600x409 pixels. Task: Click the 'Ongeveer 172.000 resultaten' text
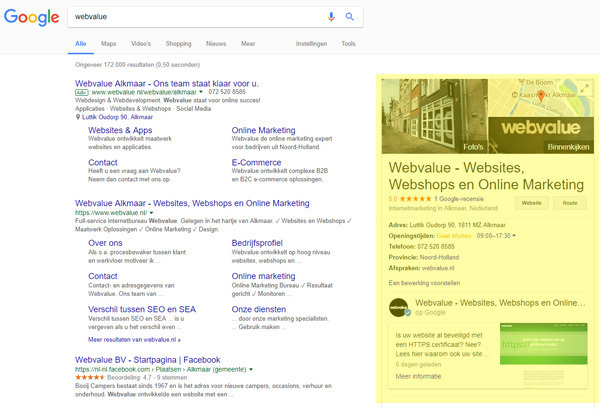pos(137,65)
